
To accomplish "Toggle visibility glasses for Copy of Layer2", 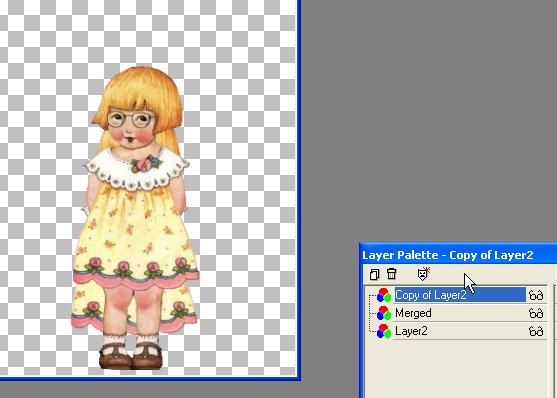I will click(536, 295).
